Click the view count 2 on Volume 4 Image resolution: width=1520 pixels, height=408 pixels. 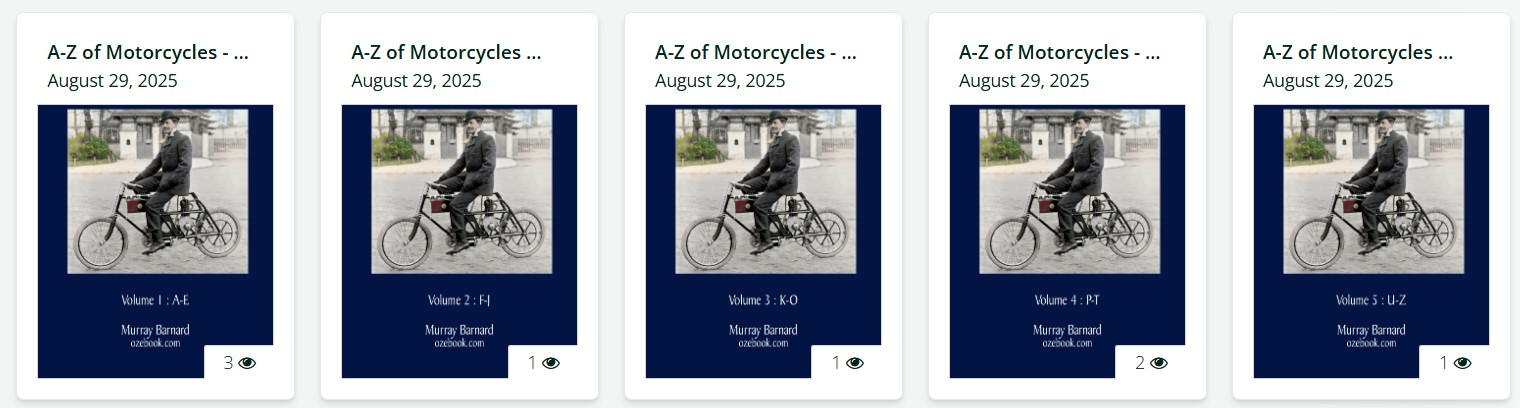coord(1140,363)
